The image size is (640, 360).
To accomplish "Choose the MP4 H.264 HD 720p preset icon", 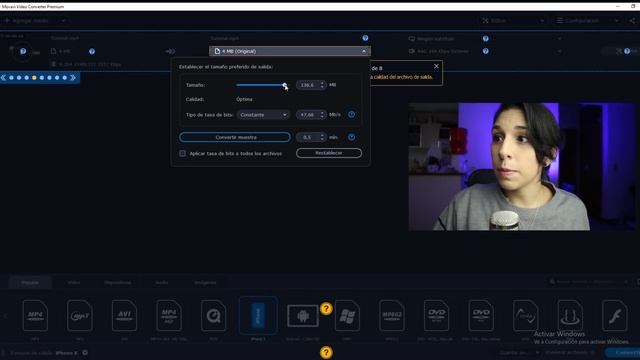I will 169,316.
